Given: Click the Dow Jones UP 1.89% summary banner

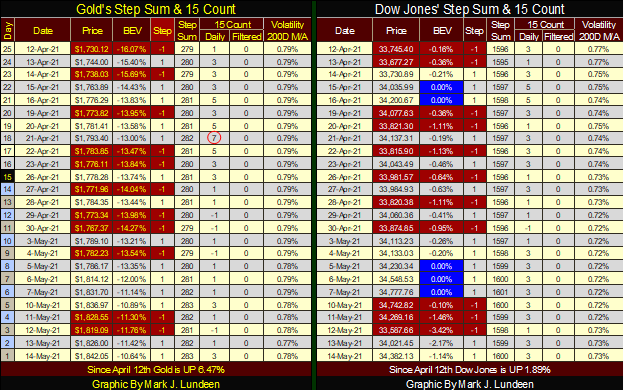Looking at the screenshot, I should [470, 370].
